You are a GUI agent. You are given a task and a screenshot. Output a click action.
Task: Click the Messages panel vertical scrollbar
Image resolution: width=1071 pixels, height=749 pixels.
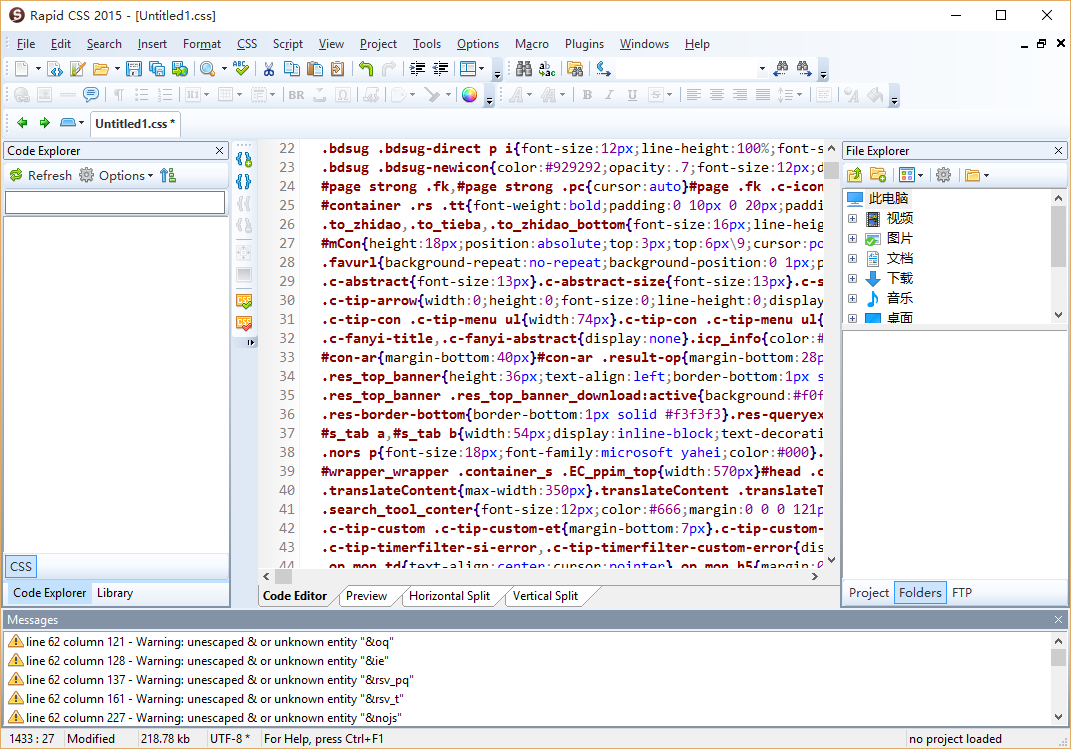click(x=1058, y=679)
